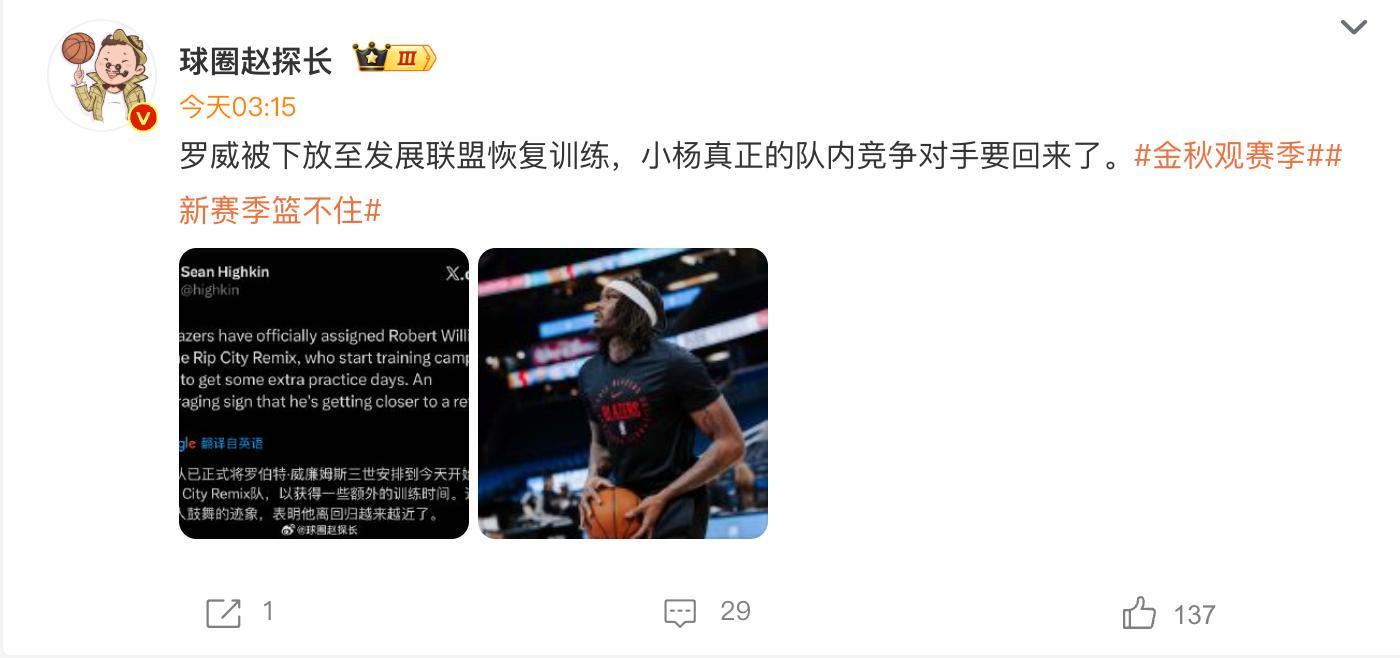Image resolution: width=1400 pixels, height=658 pixels.
Task: Open the user avatar 球圈赵探长
Action: tap(102, 75)
